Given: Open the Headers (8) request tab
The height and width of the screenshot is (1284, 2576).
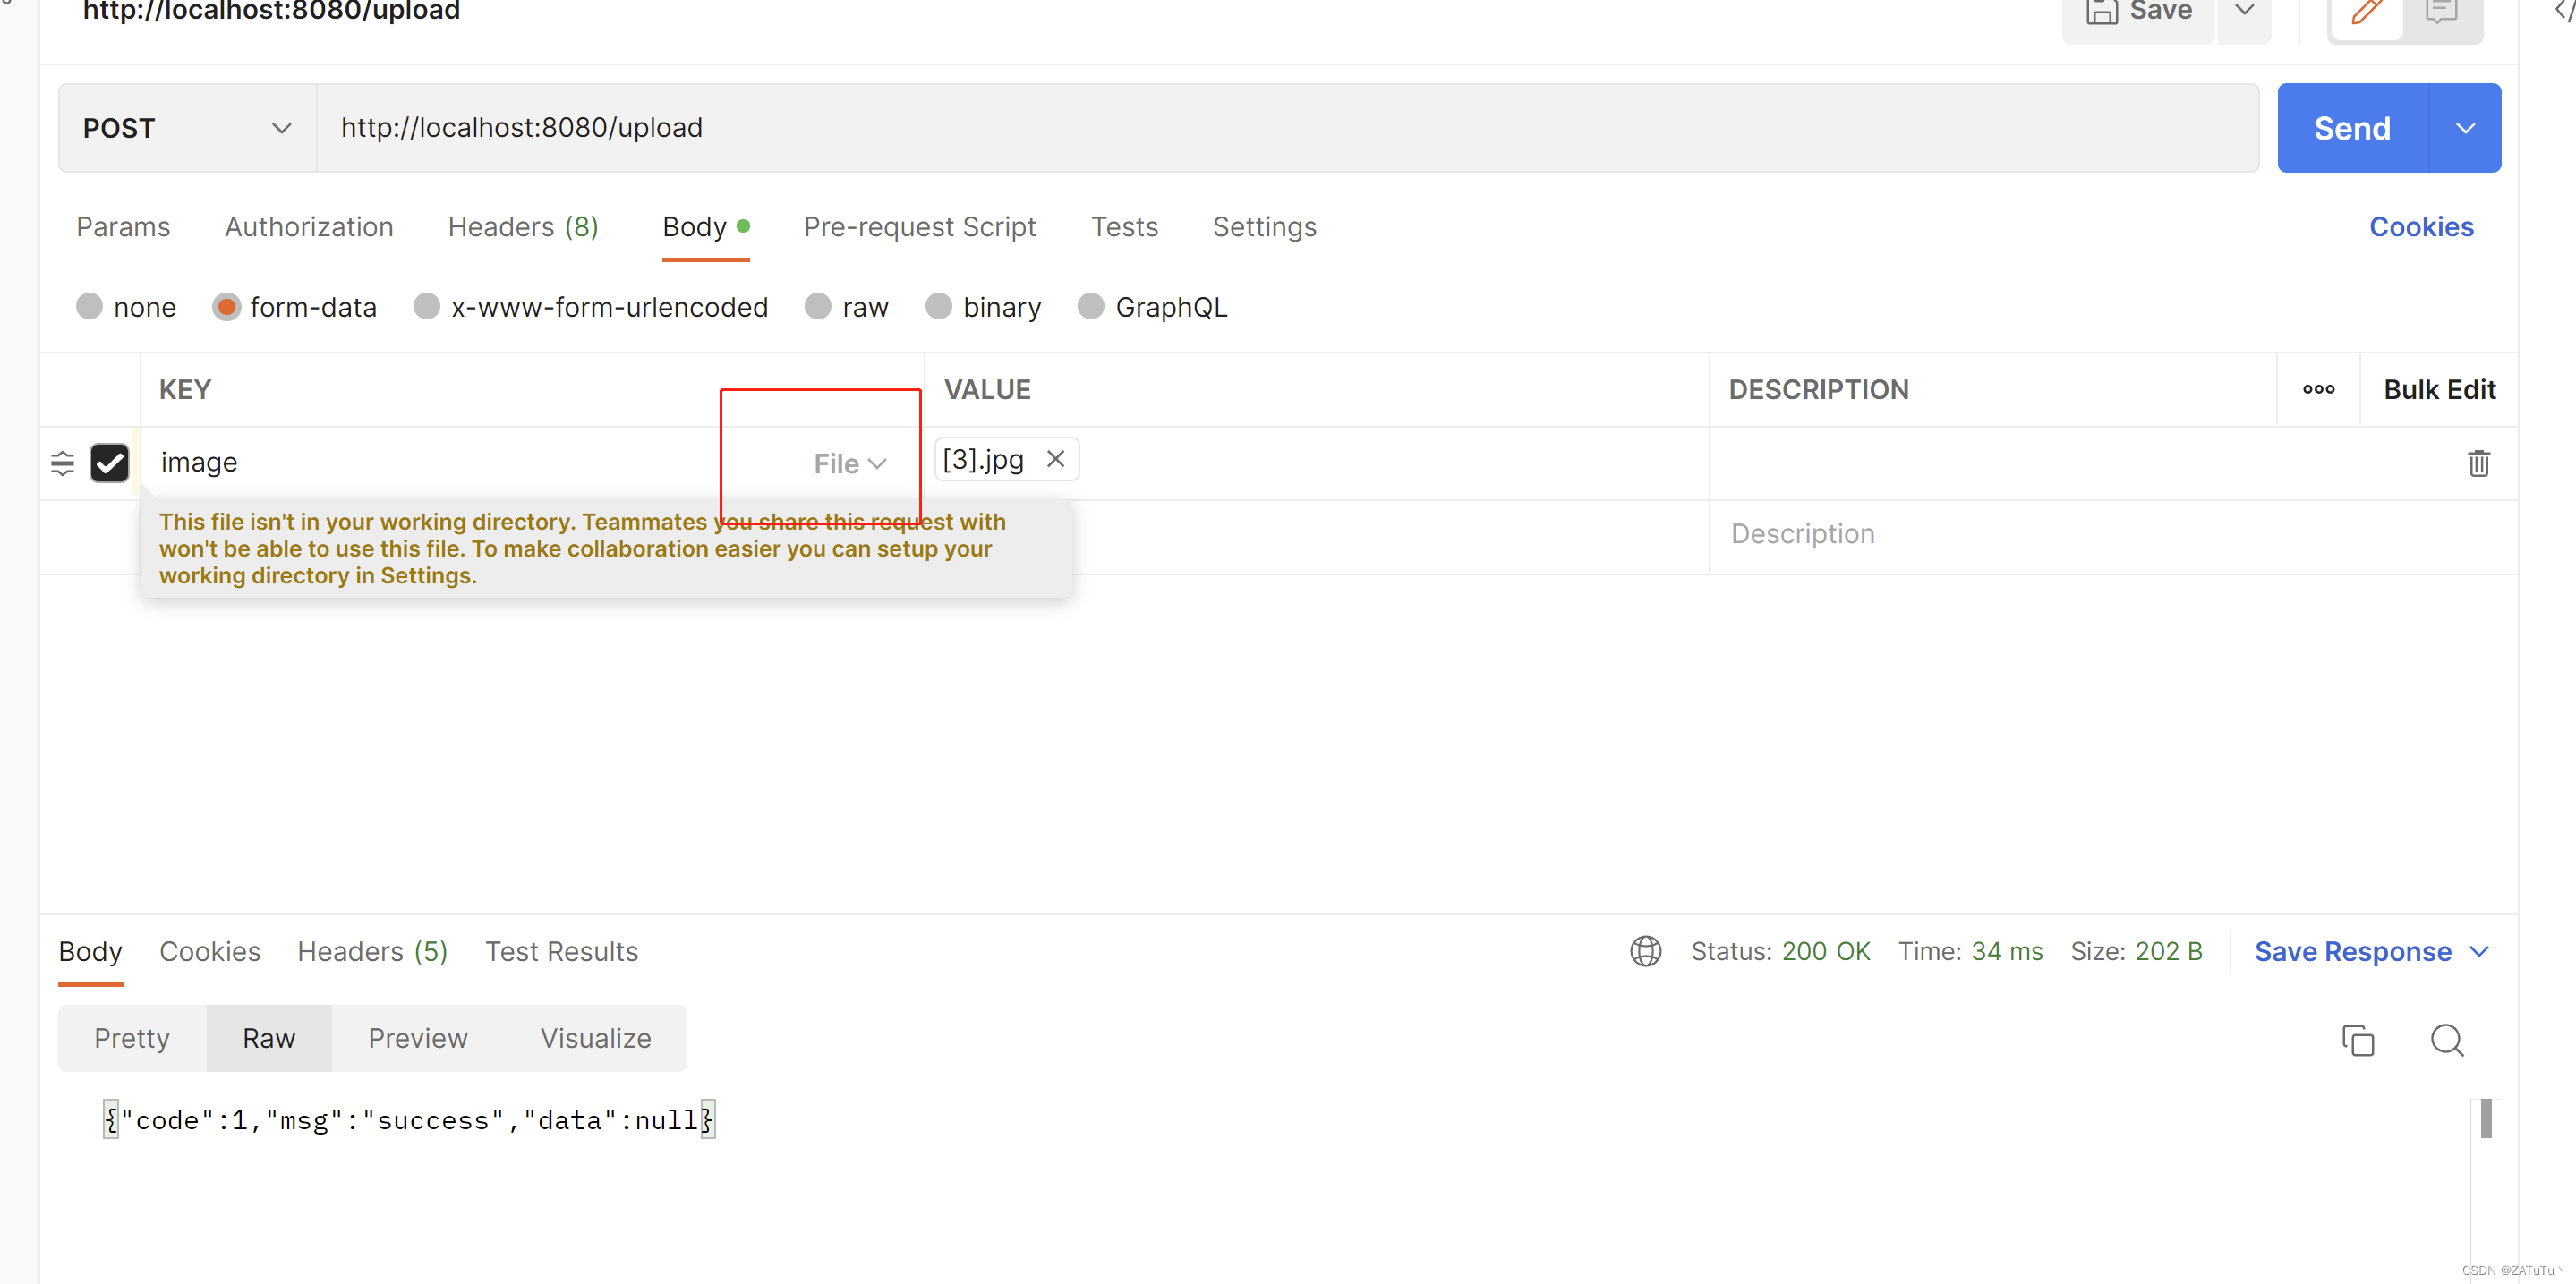Looking at the screenshot, I should tap(523, 227).
